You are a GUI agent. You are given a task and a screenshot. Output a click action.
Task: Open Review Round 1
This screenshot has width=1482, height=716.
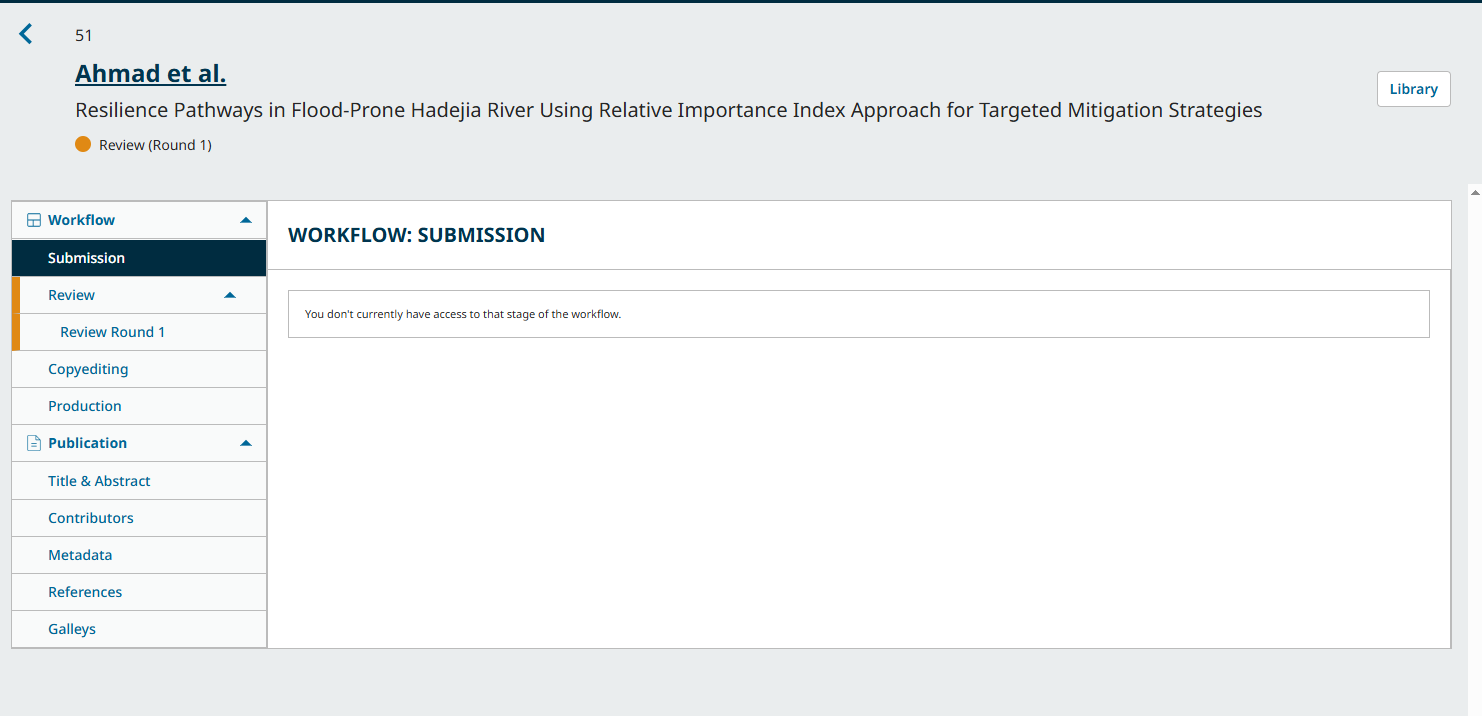[x=113, y=332]
